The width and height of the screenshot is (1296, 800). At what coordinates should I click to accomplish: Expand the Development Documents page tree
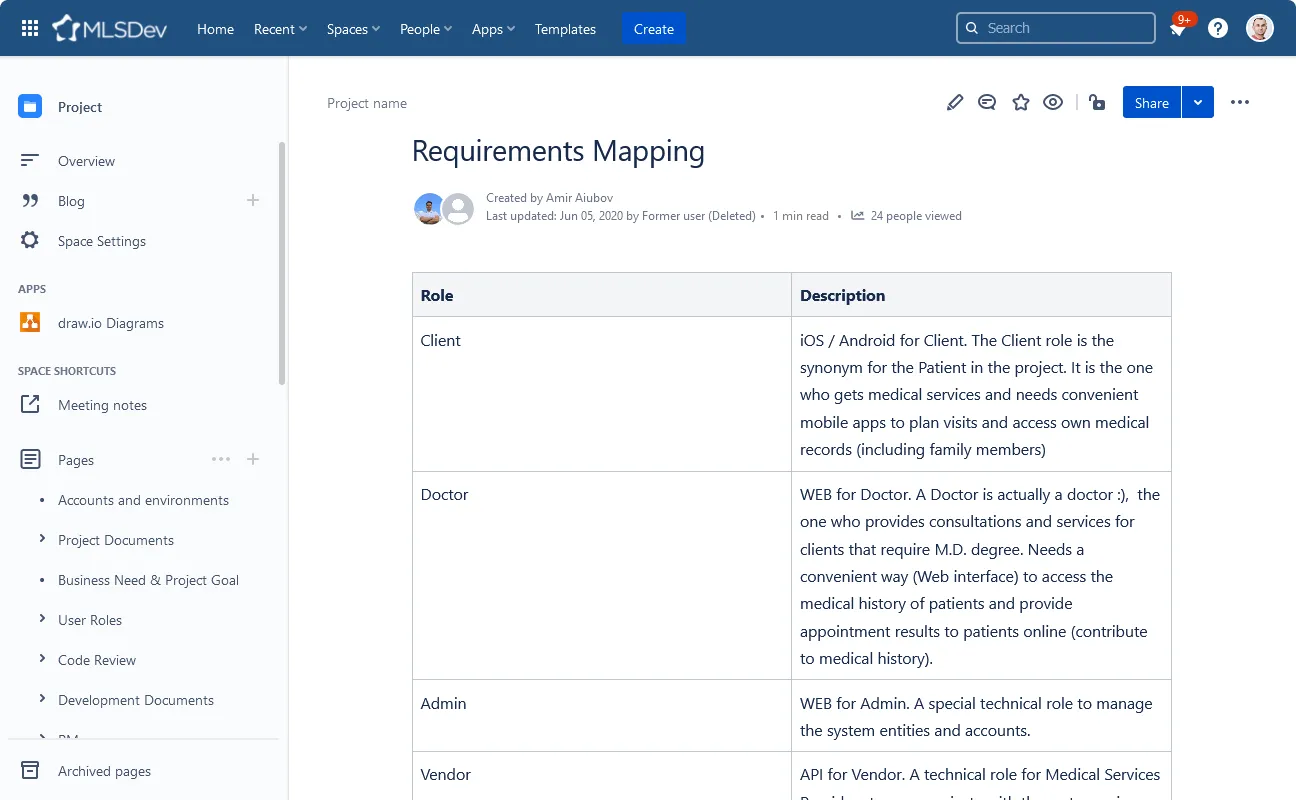pos(44,700)
